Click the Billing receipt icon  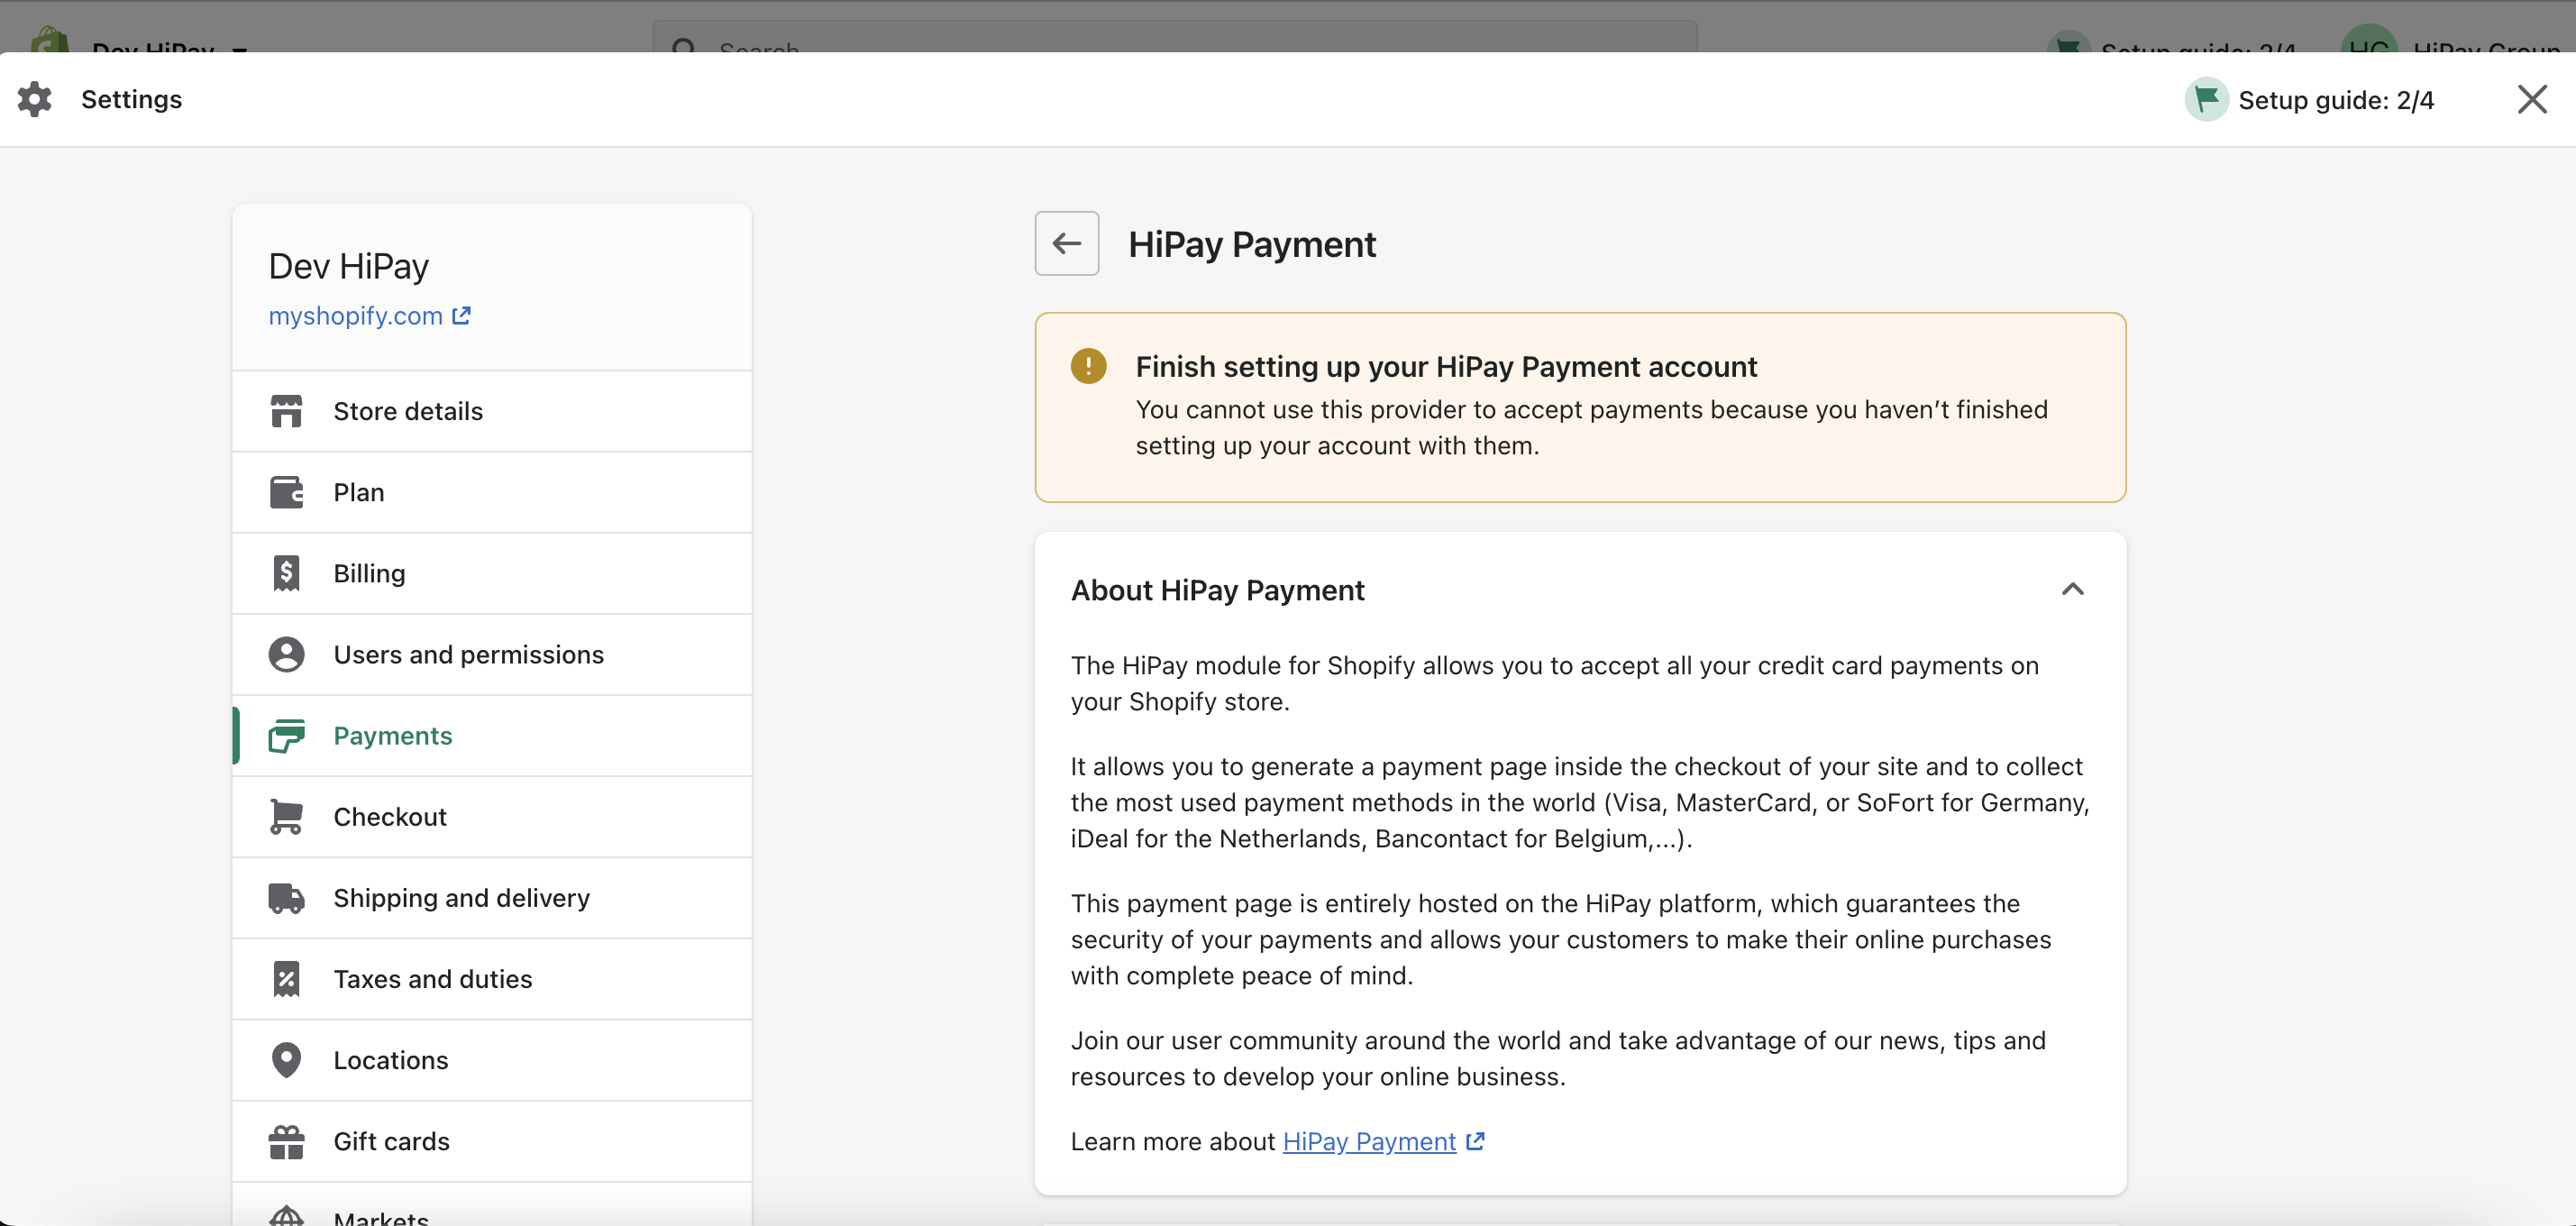pyautogui.click(x=286, y=573)
